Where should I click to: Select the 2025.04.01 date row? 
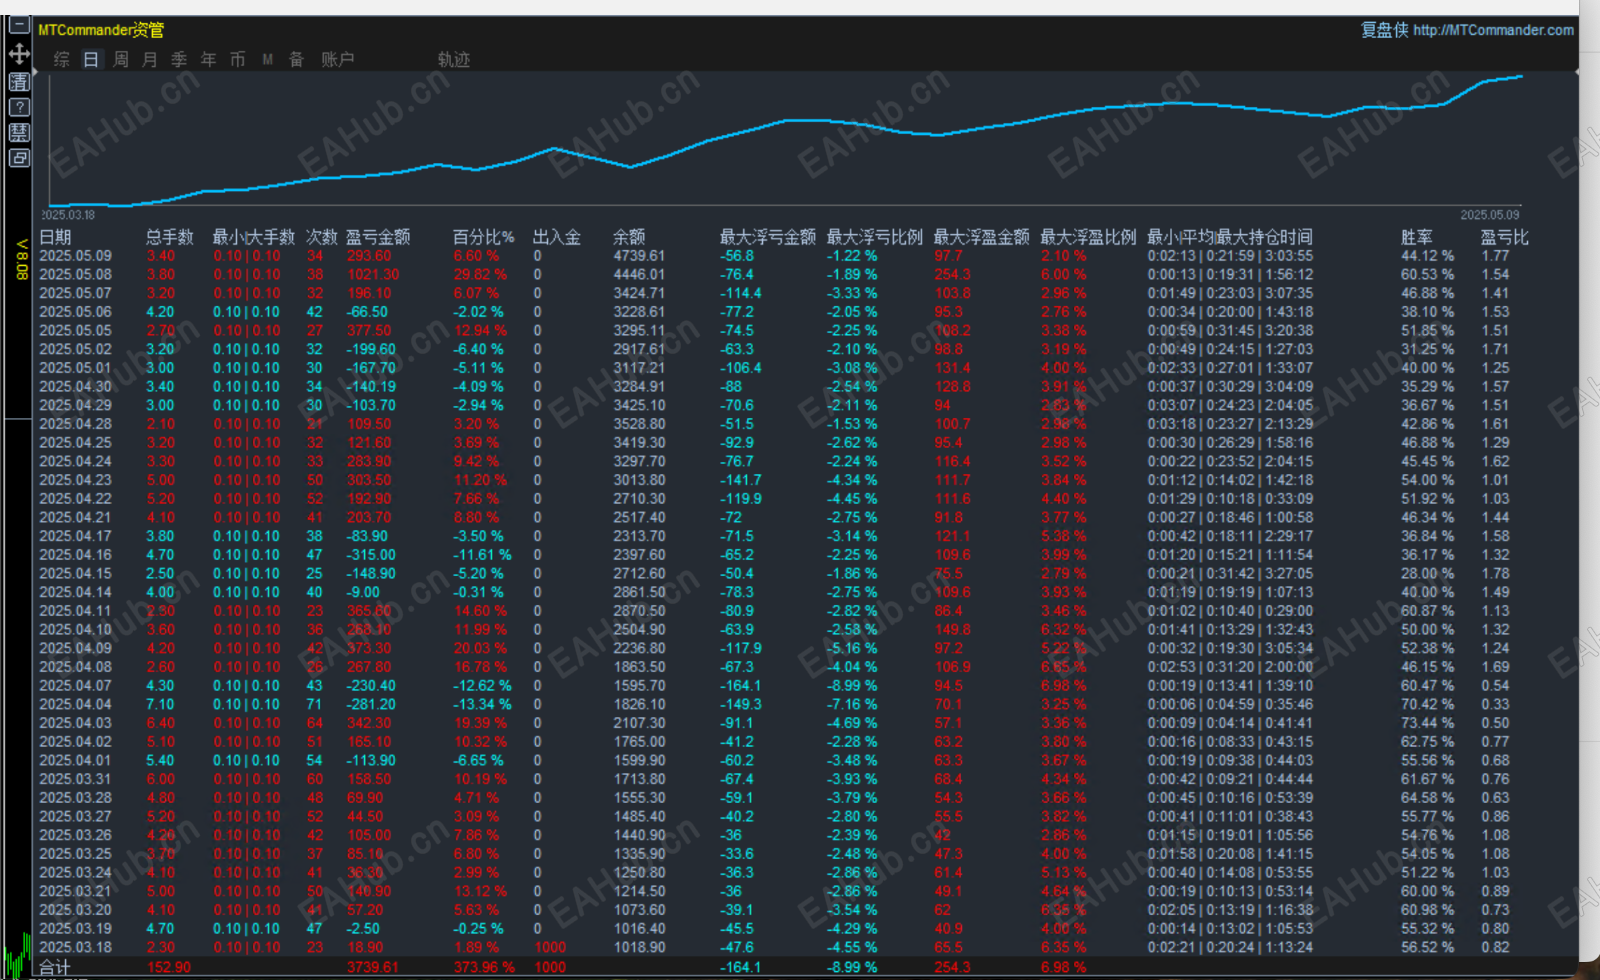pyautogui.click(x=76, y=760)
